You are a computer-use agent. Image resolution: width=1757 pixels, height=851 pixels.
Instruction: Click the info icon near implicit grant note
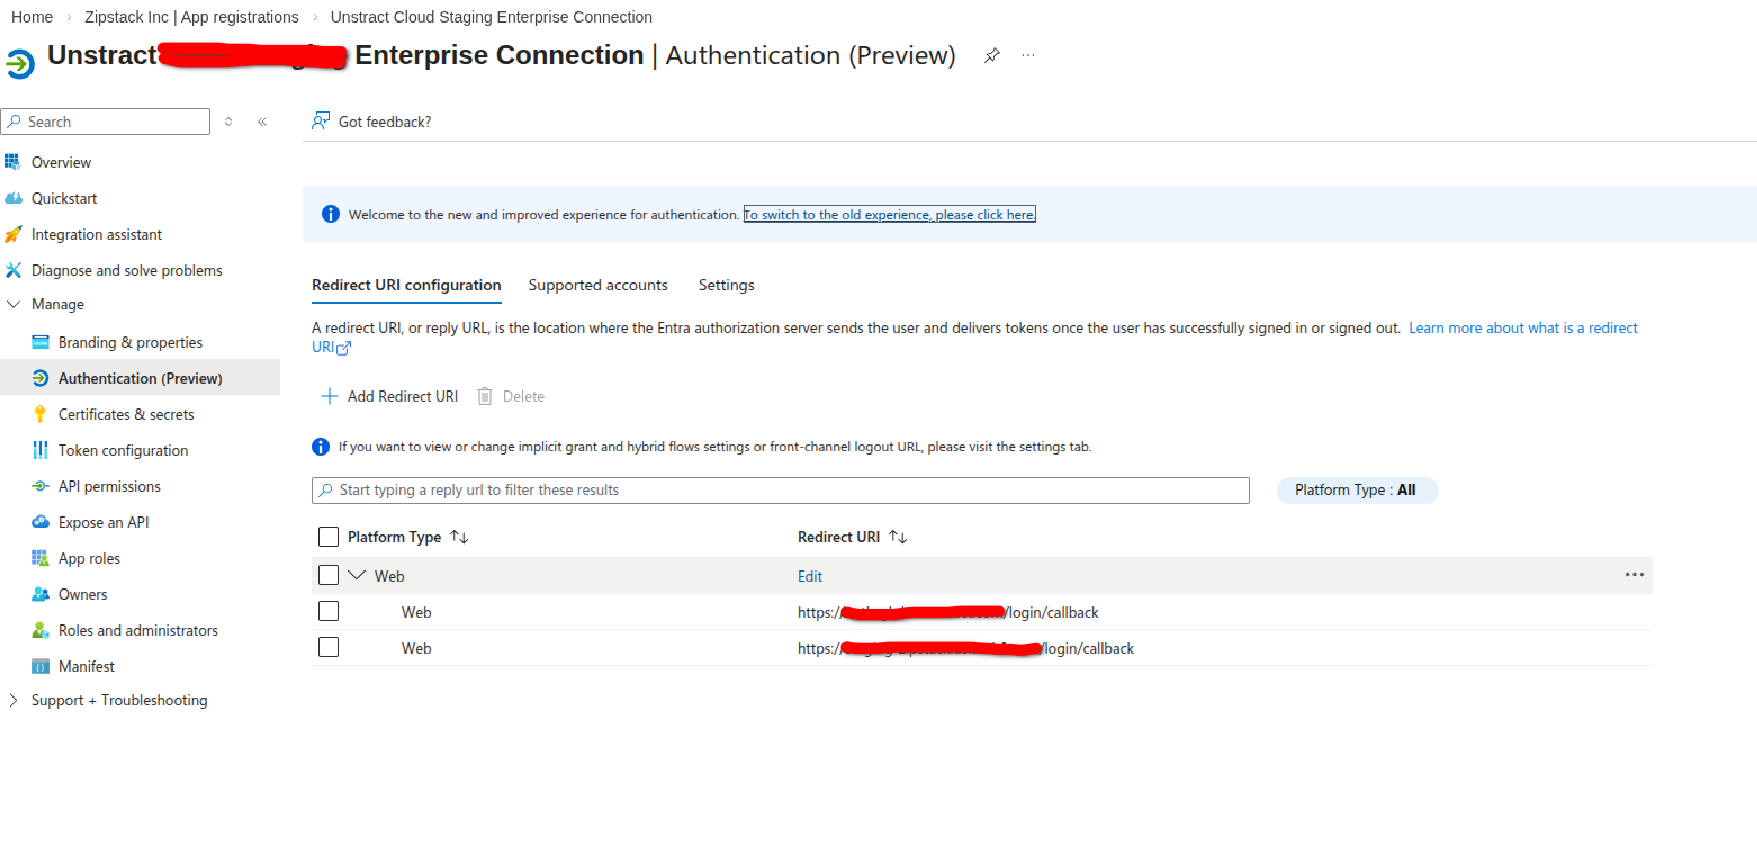click(x=321, y=447)
